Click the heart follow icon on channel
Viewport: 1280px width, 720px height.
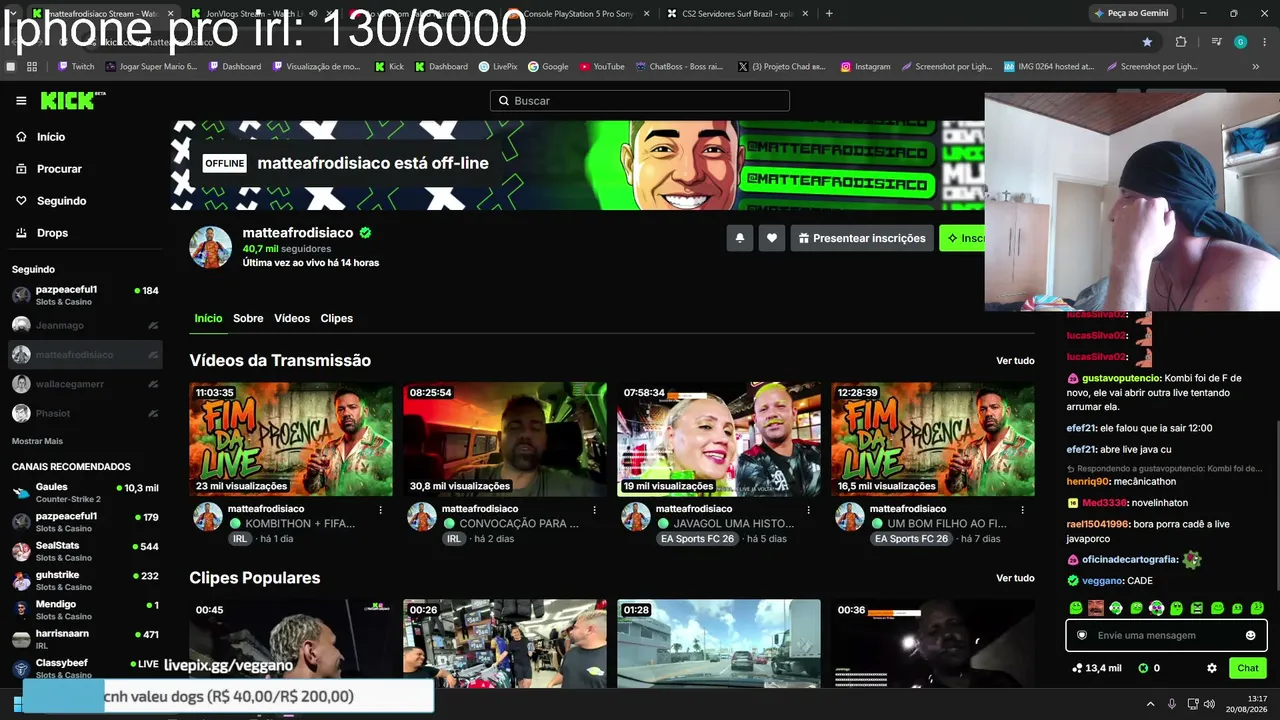772,238
